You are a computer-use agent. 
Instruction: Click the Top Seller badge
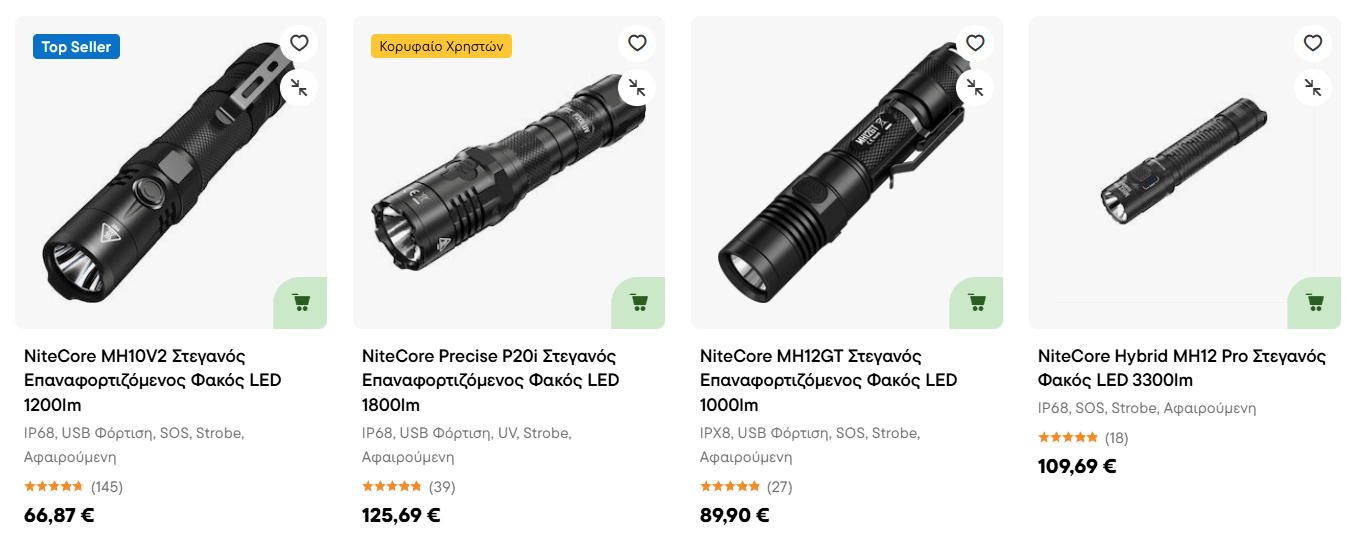pyautogui.click(x=76, y=47)
